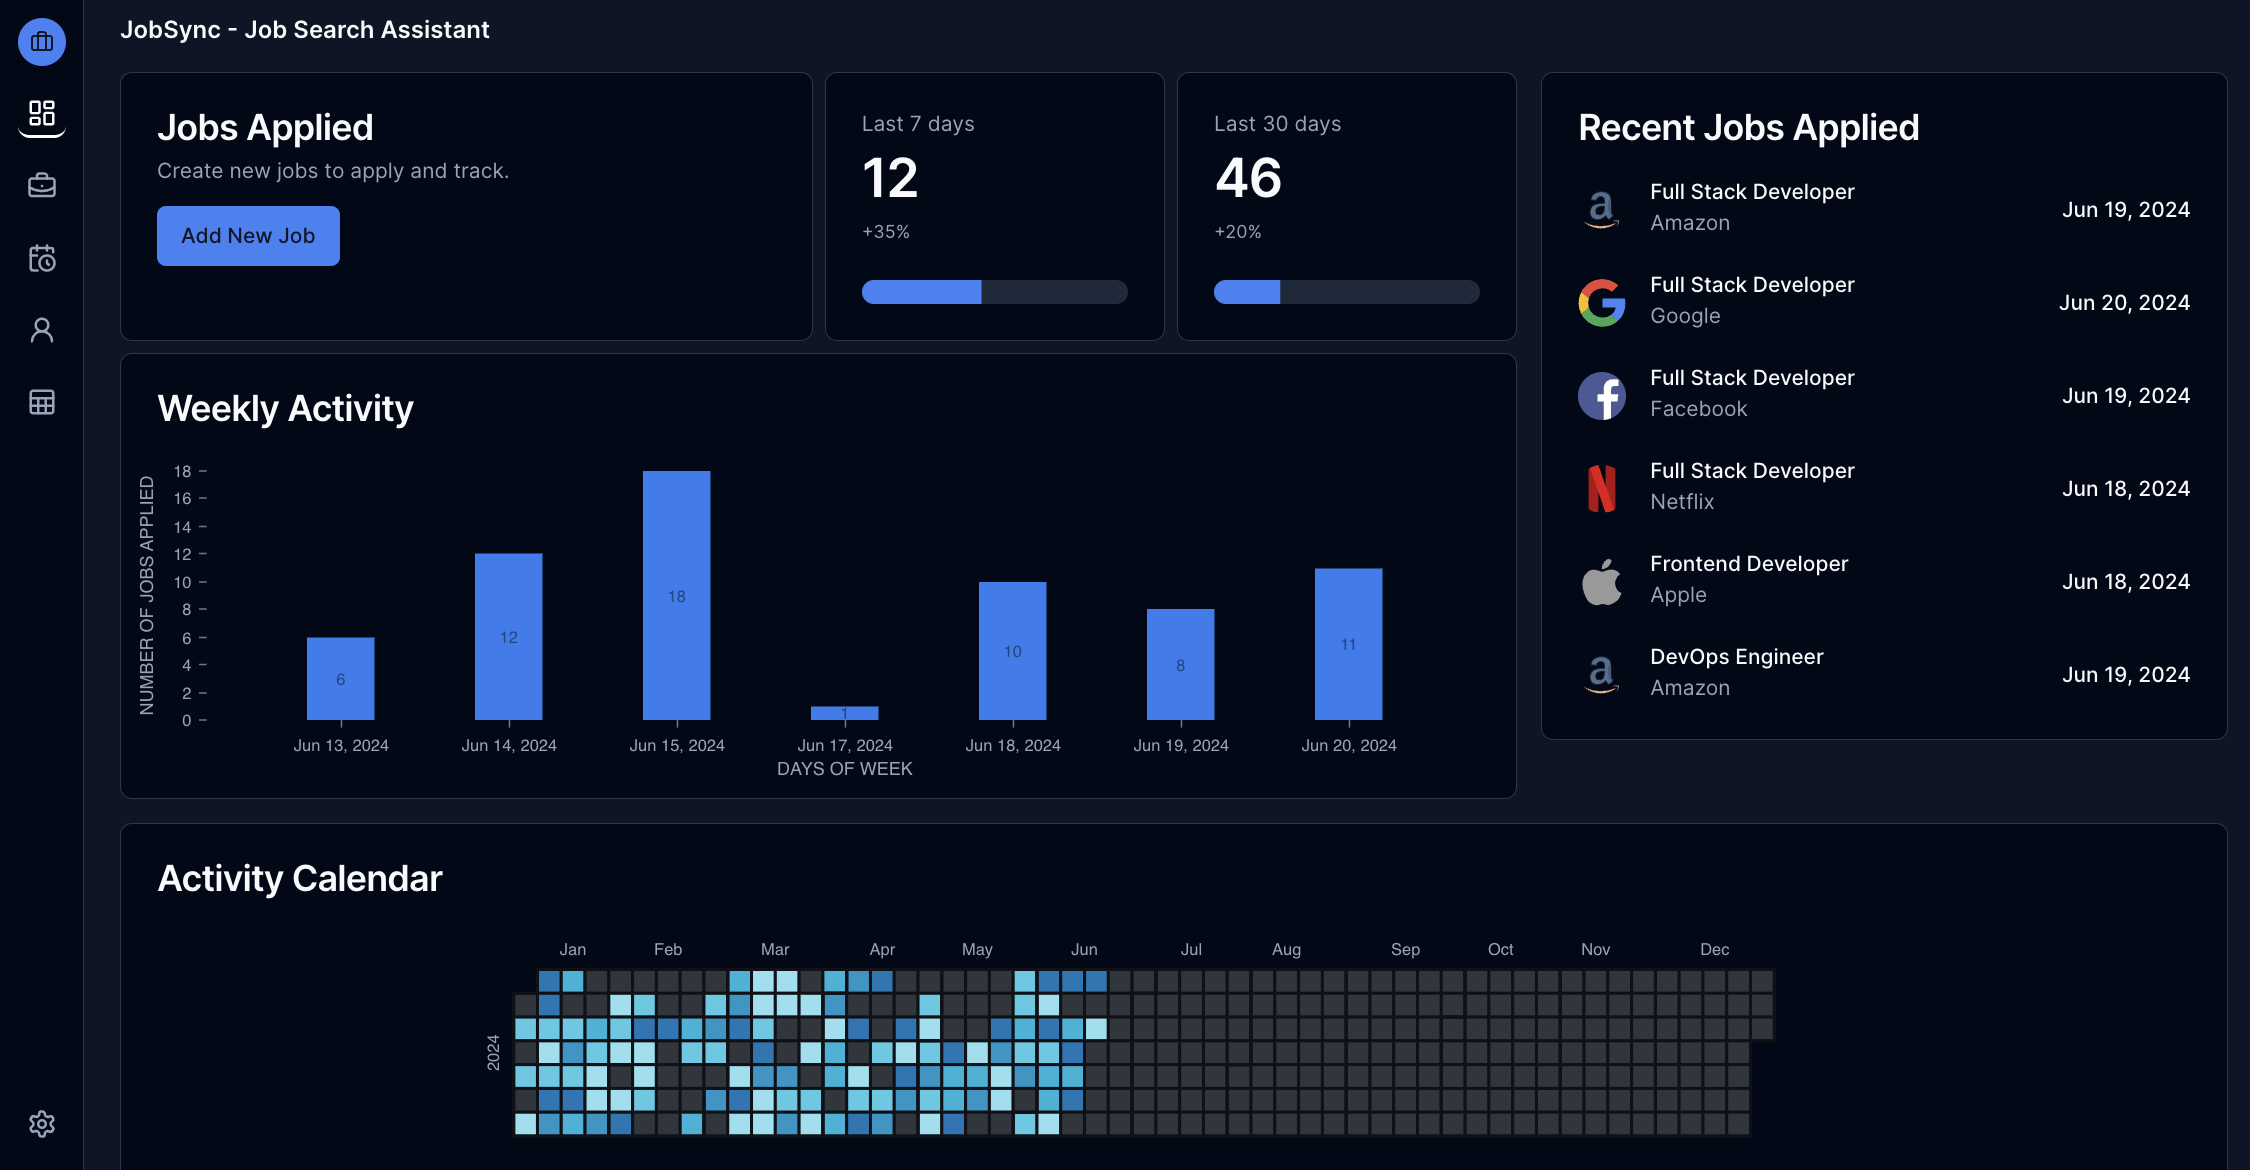Click the Add New Job button
This screenshot has width=2250, height=1170.
point(248,236)
